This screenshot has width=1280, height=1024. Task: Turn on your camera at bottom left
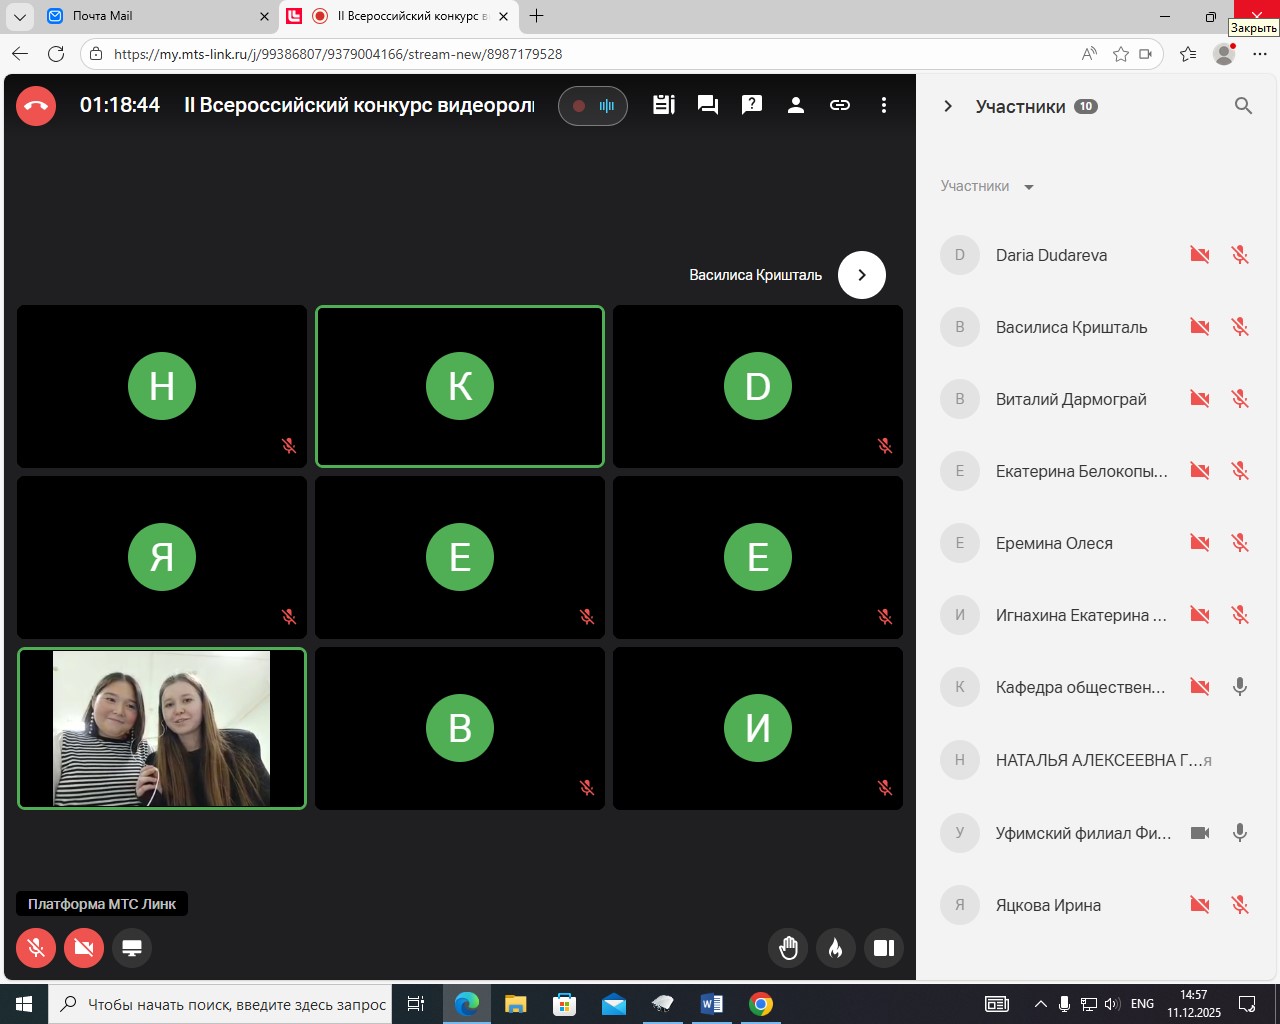[84, 947]
